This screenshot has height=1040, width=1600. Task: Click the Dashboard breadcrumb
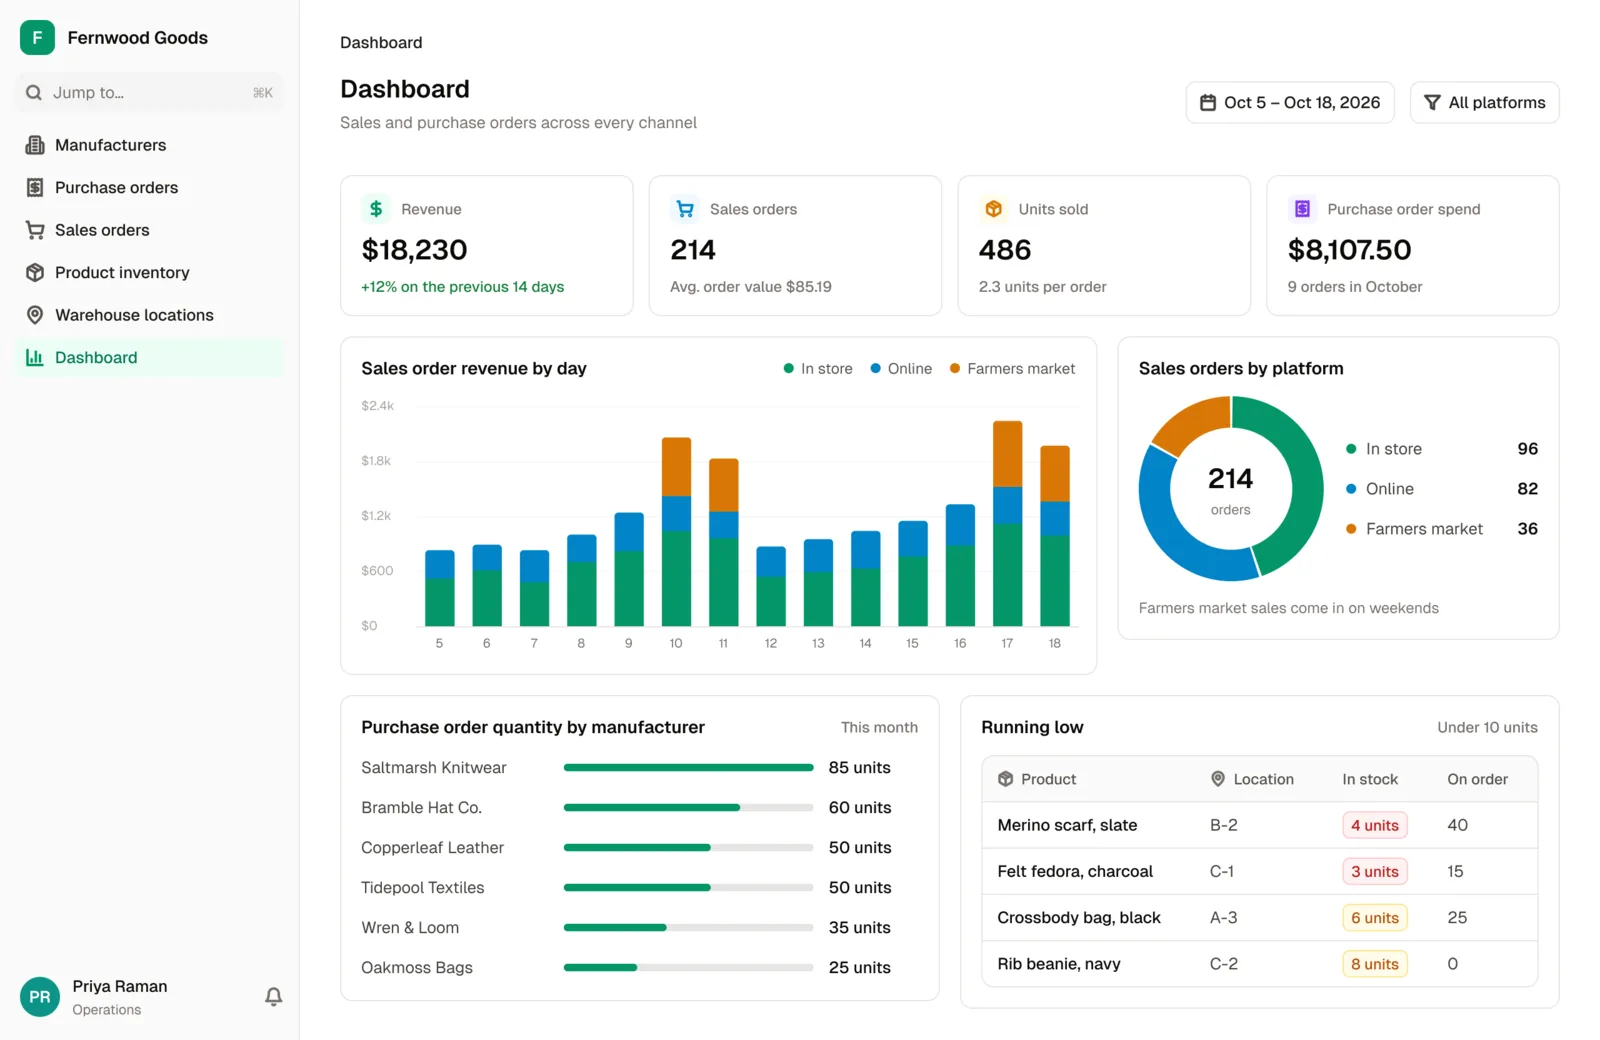(x=381, y=43)
